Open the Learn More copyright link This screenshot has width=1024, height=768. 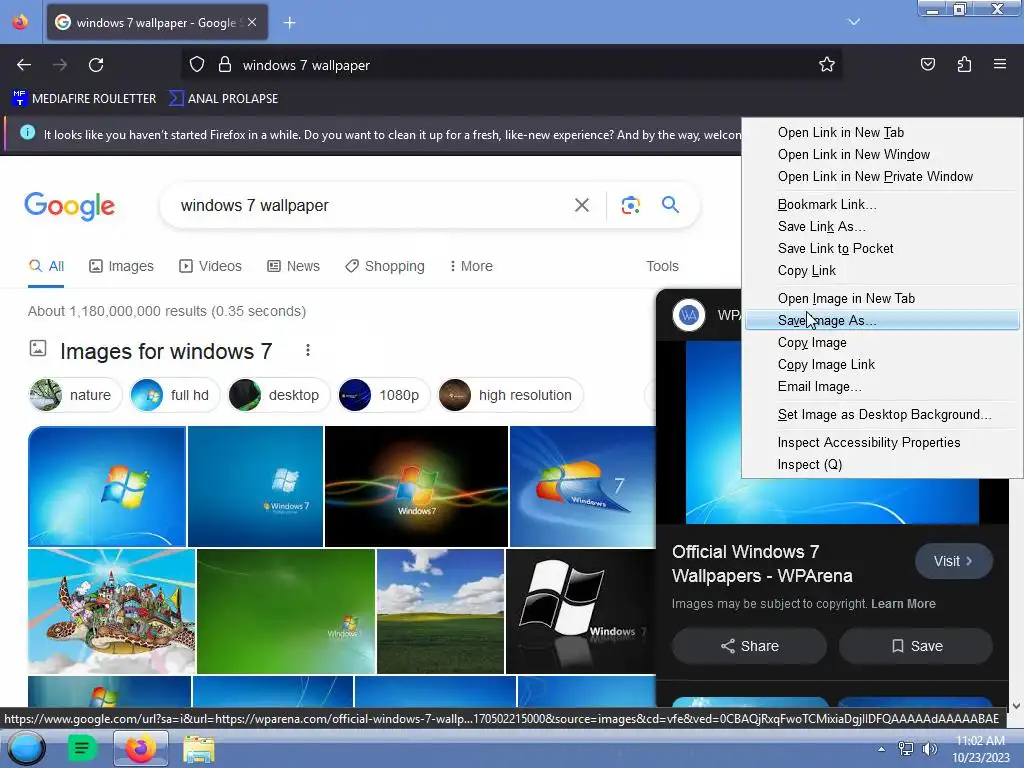[903, 604]
